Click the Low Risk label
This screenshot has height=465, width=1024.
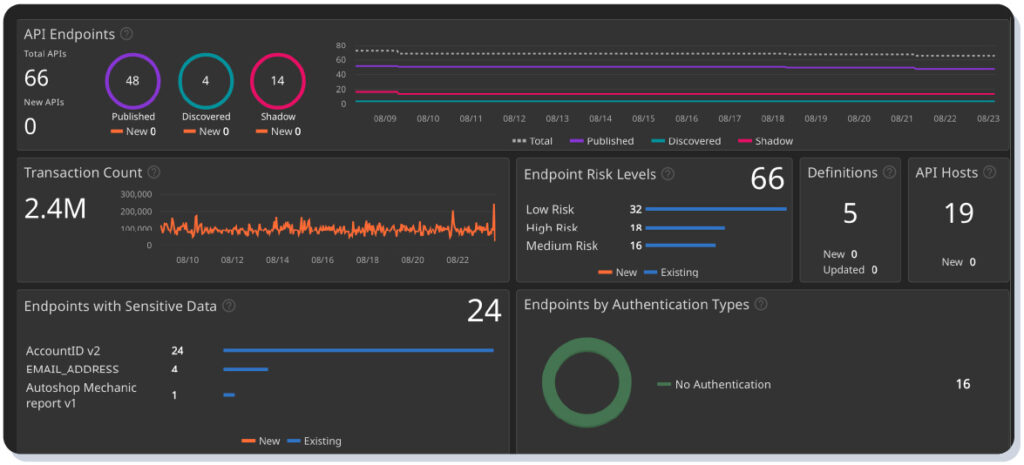tap(550, 210)
